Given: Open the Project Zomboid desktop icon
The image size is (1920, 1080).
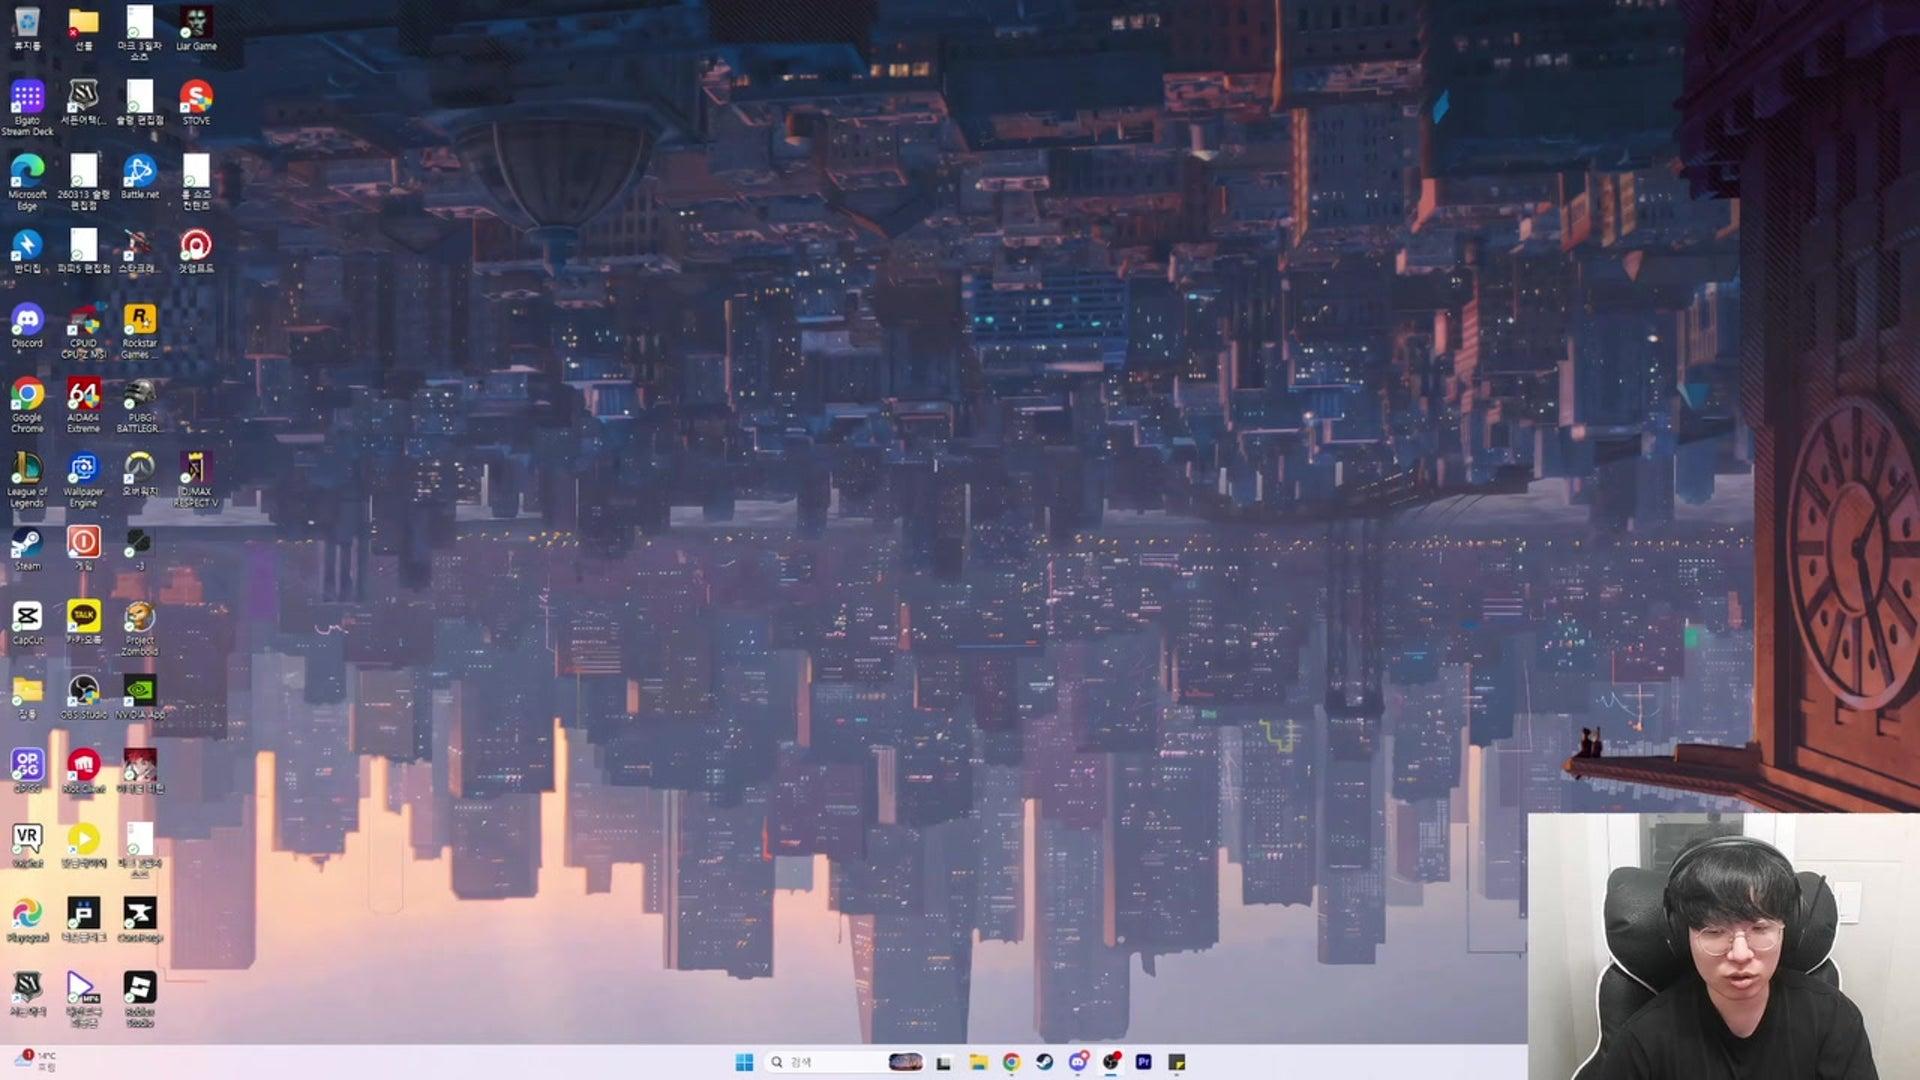Looking at the screenshot, I should pos(139,618).
